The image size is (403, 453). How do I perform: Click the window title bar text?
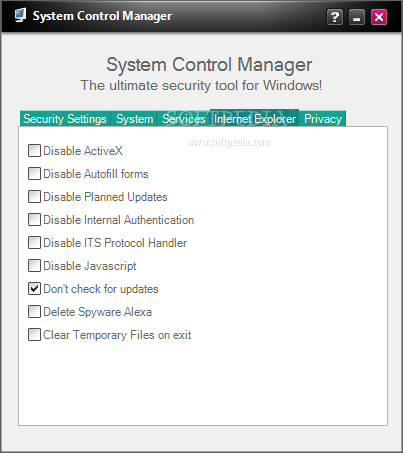(102, 16)
